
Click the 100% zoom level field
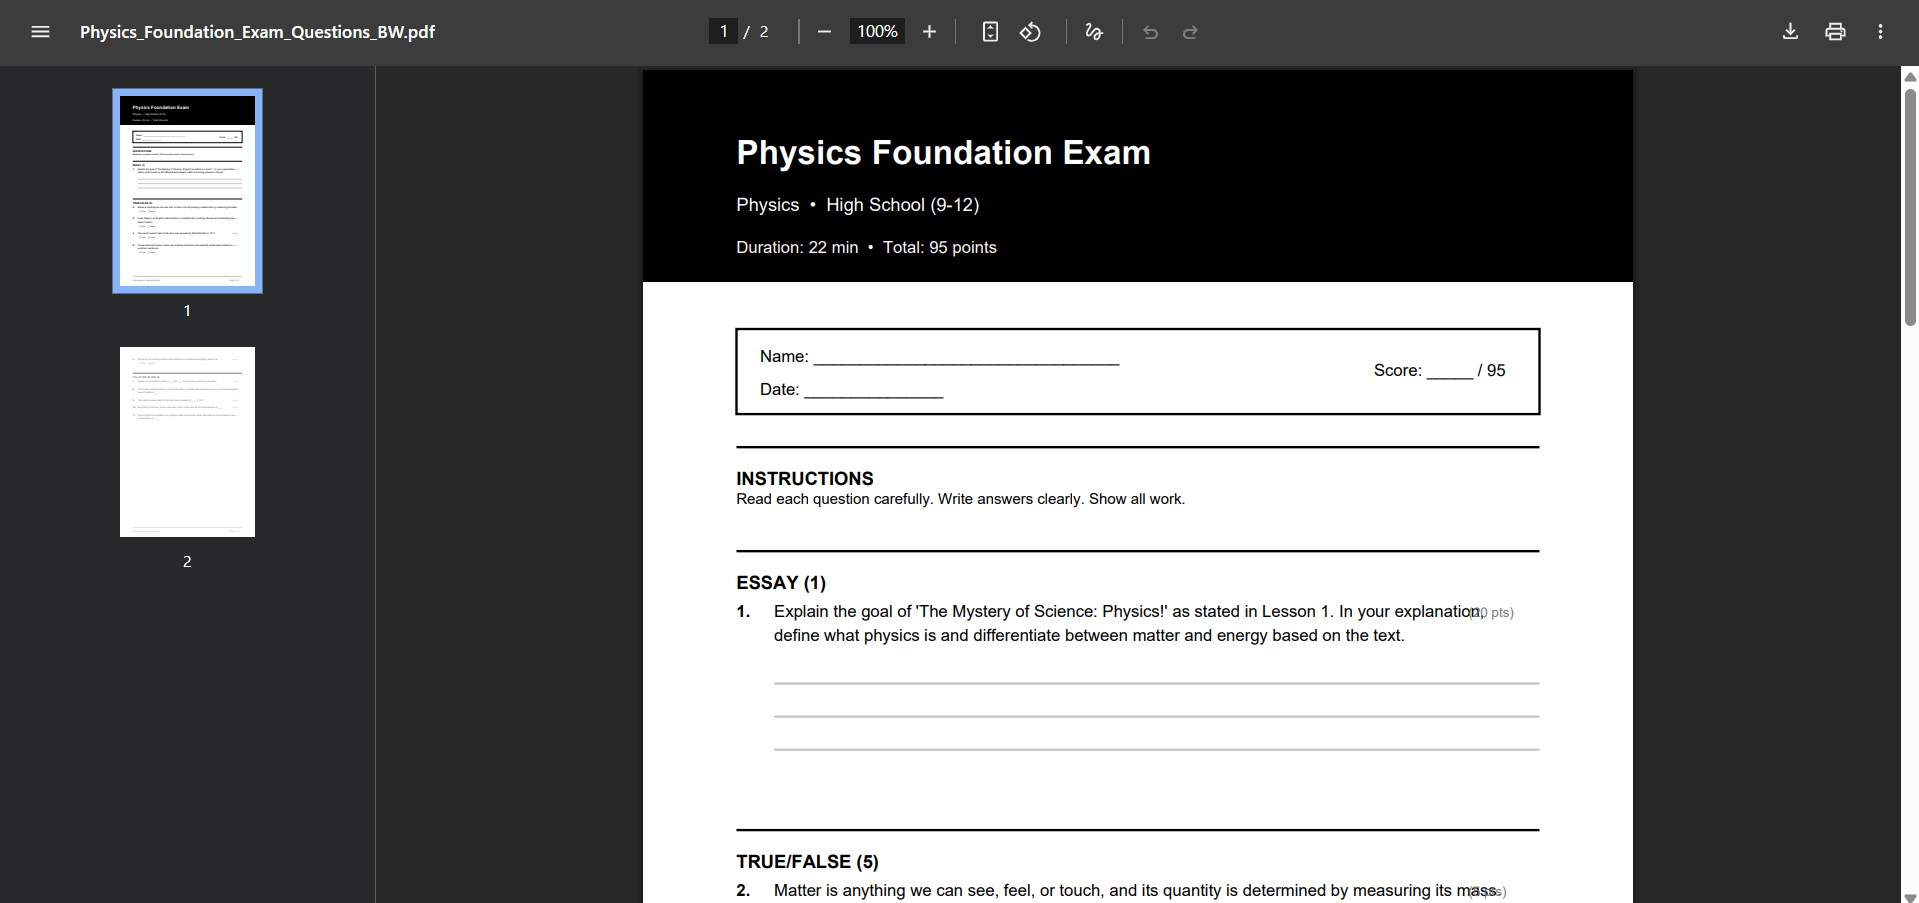pos(877,31)
